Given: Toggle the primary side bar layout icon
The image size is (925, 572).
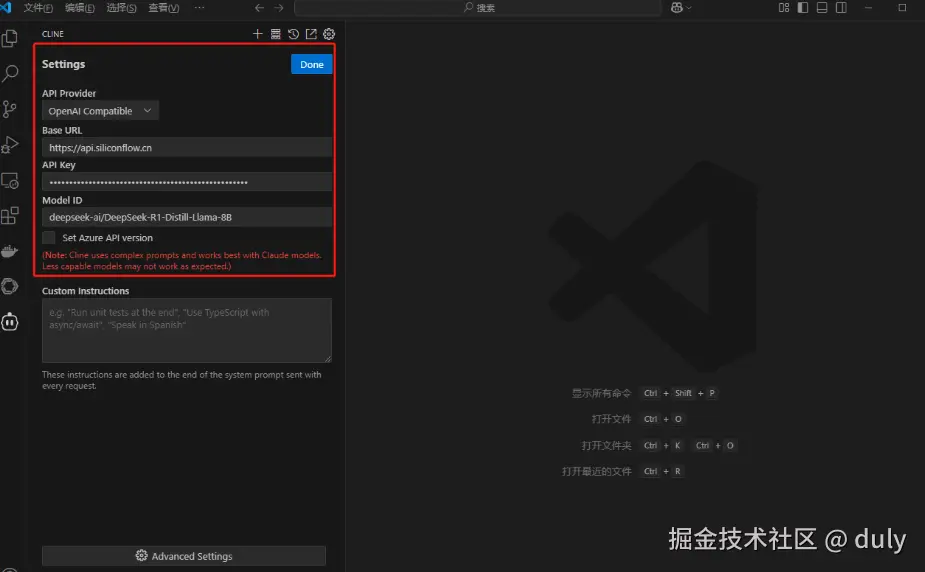Looking at the screenshot, I should click(803, 8).
